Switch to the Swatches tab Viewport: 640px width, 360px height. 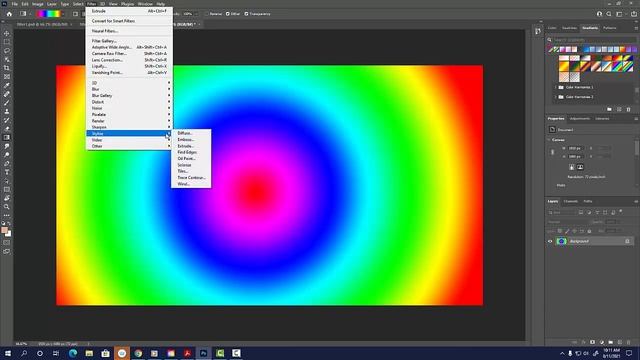click(569, 28)
